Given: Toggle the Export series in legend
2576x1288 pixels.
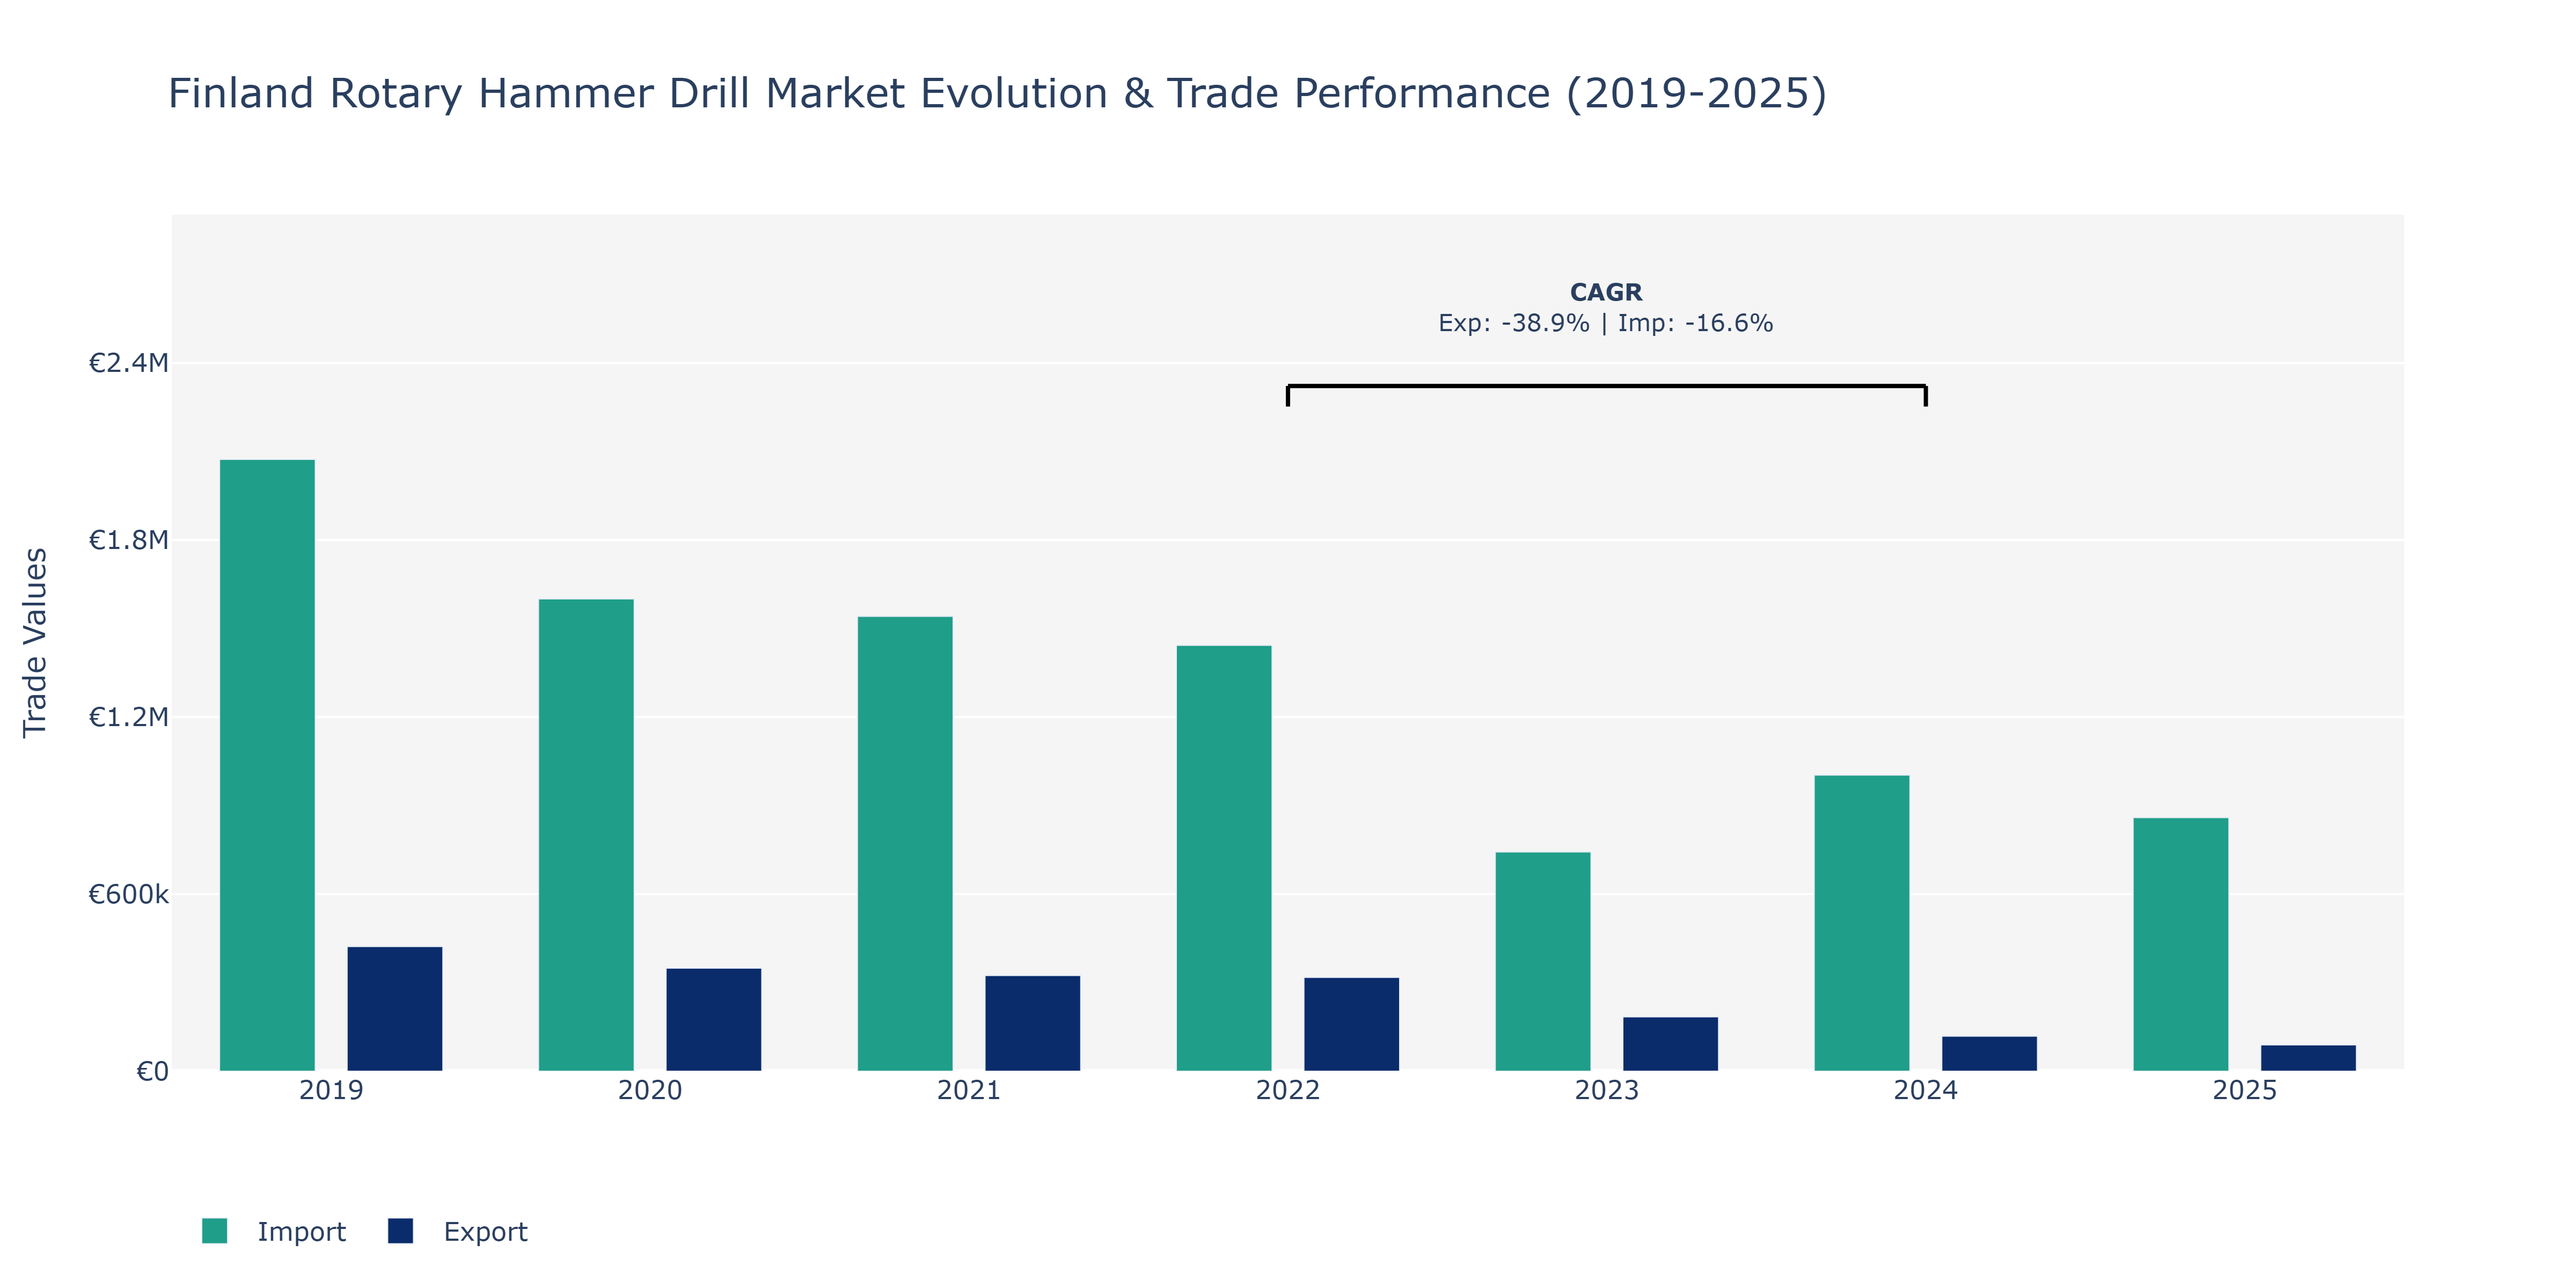Looking at the screenshot, I should 458,1231.
